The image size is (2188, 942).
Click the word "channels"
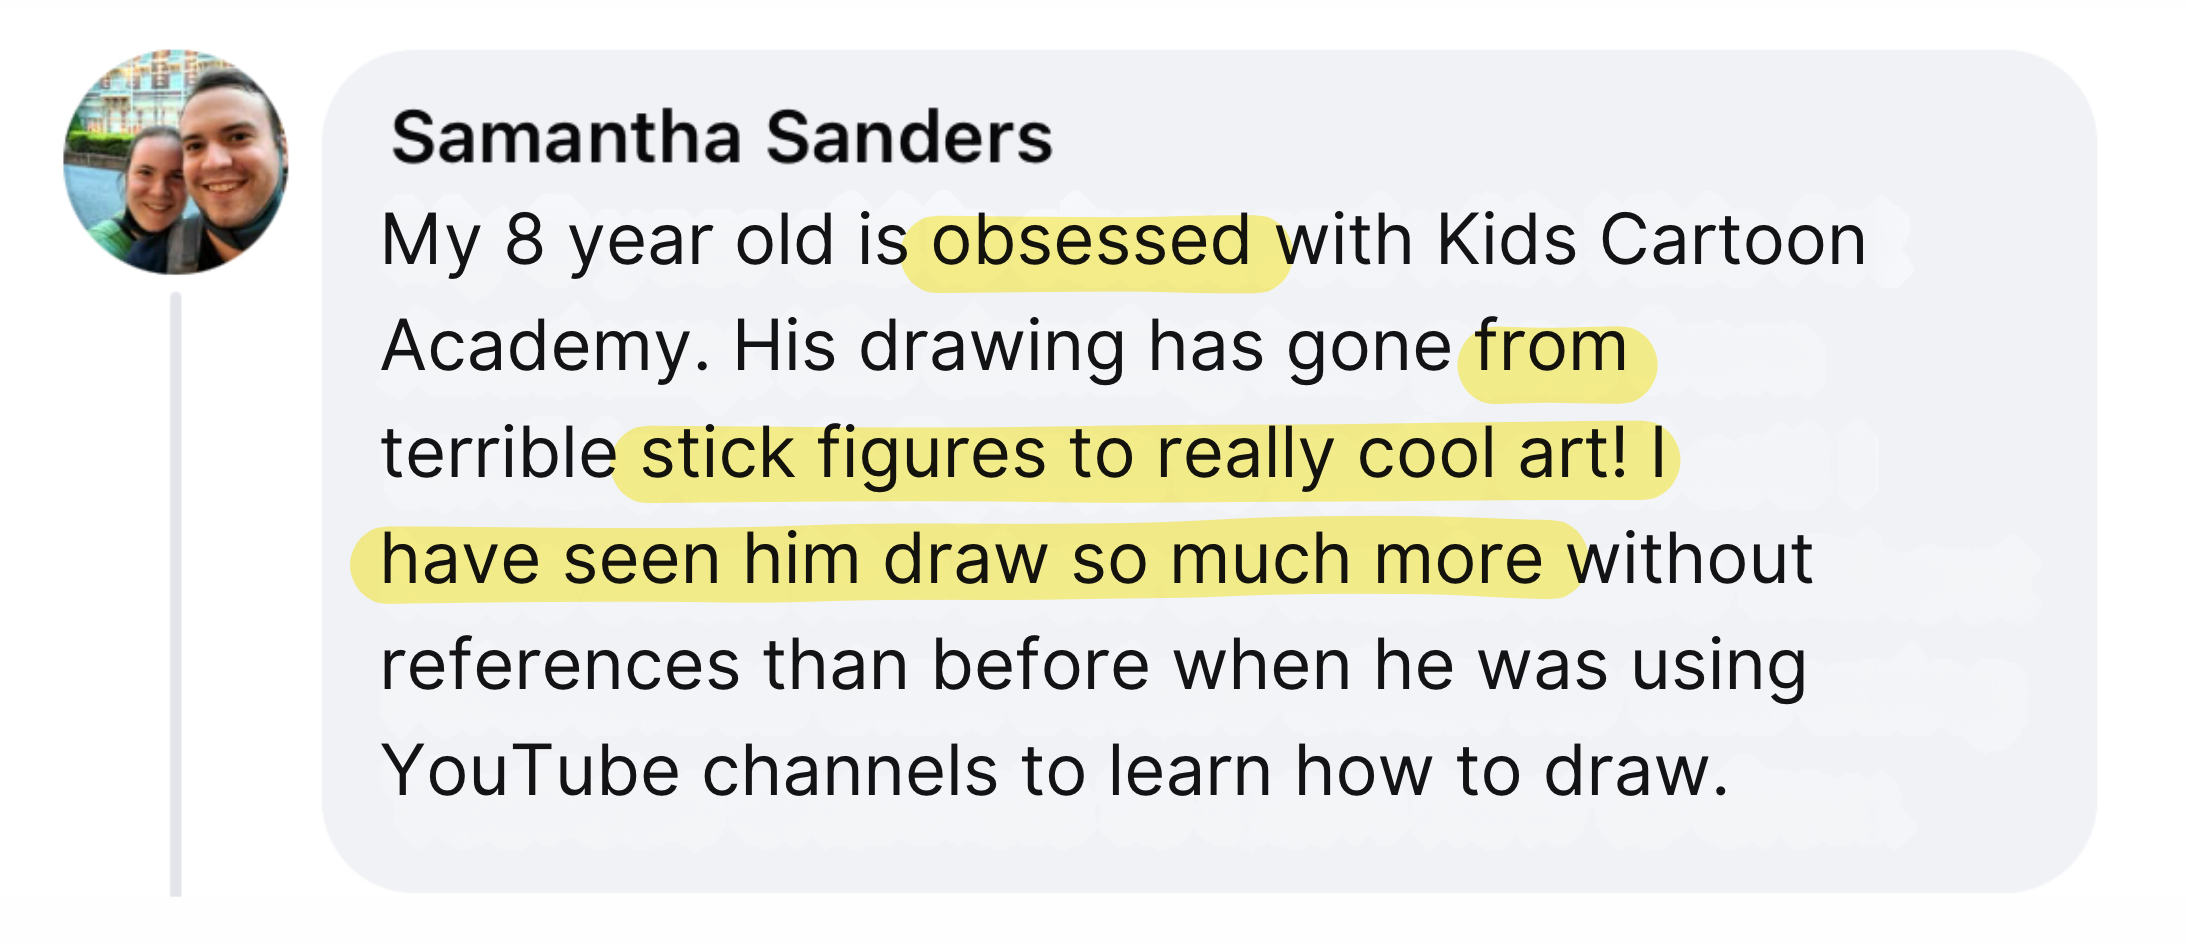(850, 772)
